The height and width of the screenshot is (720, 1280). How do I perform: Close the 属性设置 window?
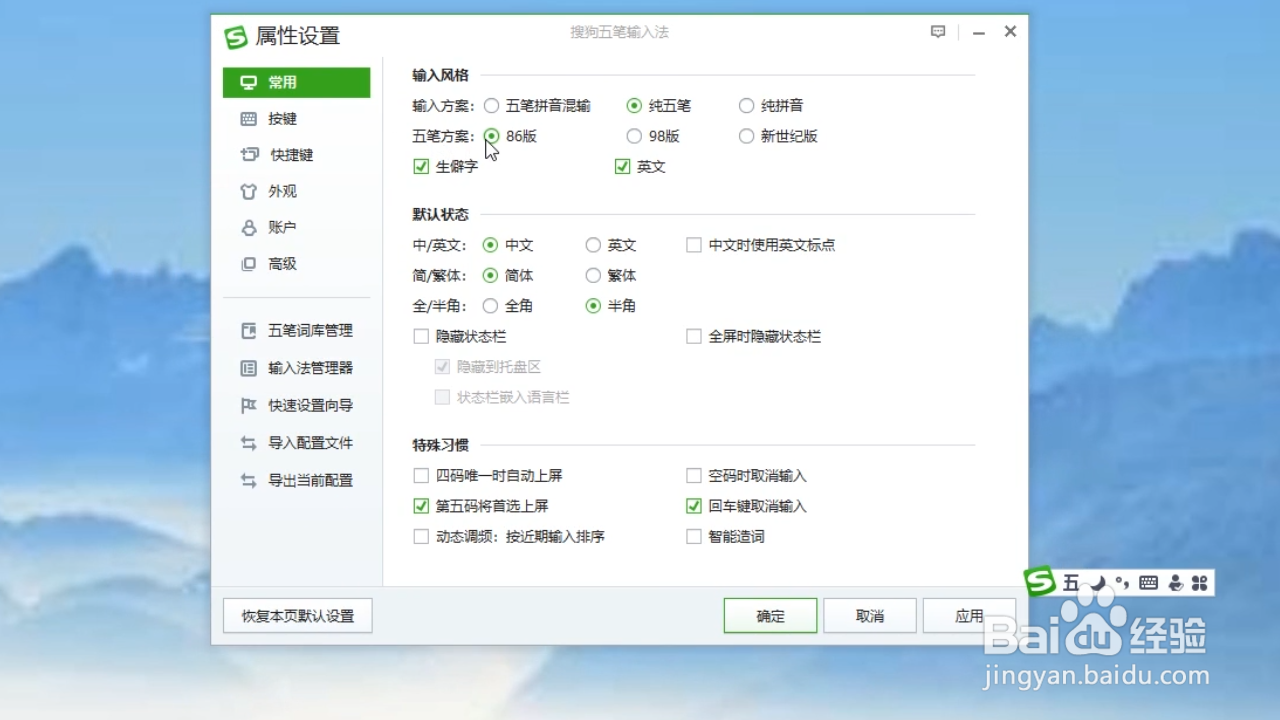click(x=1010, y=32)
